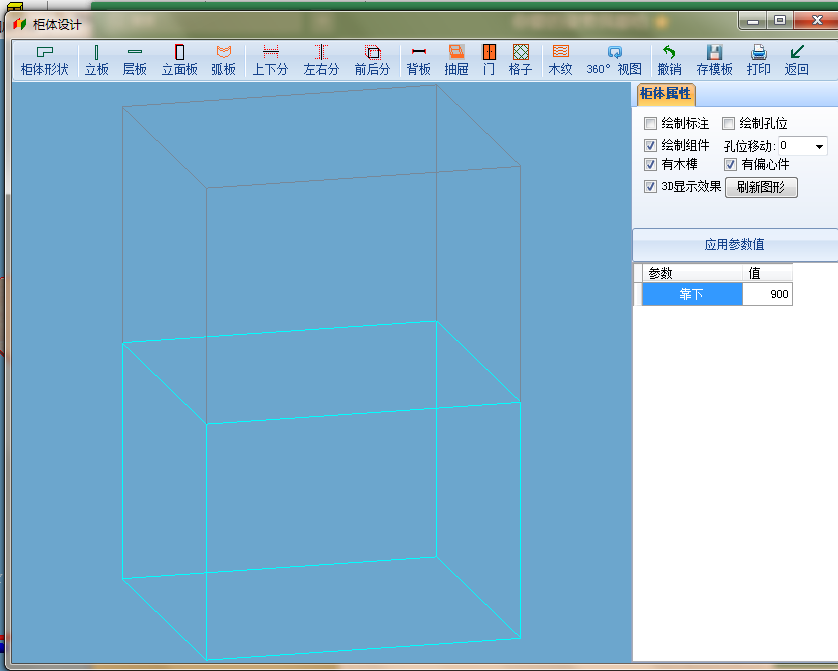Click the 参数 column header
This screenshot has width=838, height=671.
(692, 273)
